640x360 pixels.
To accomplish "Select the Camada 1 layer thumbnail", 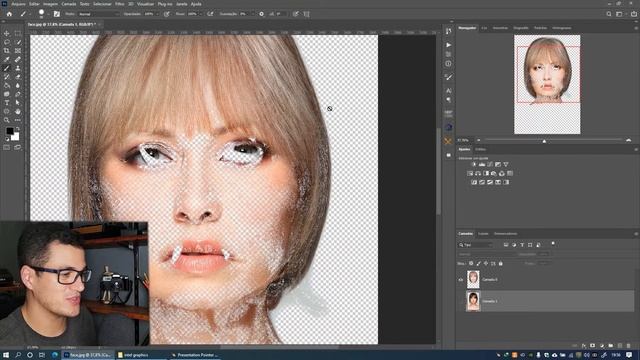I will (473, 301).
